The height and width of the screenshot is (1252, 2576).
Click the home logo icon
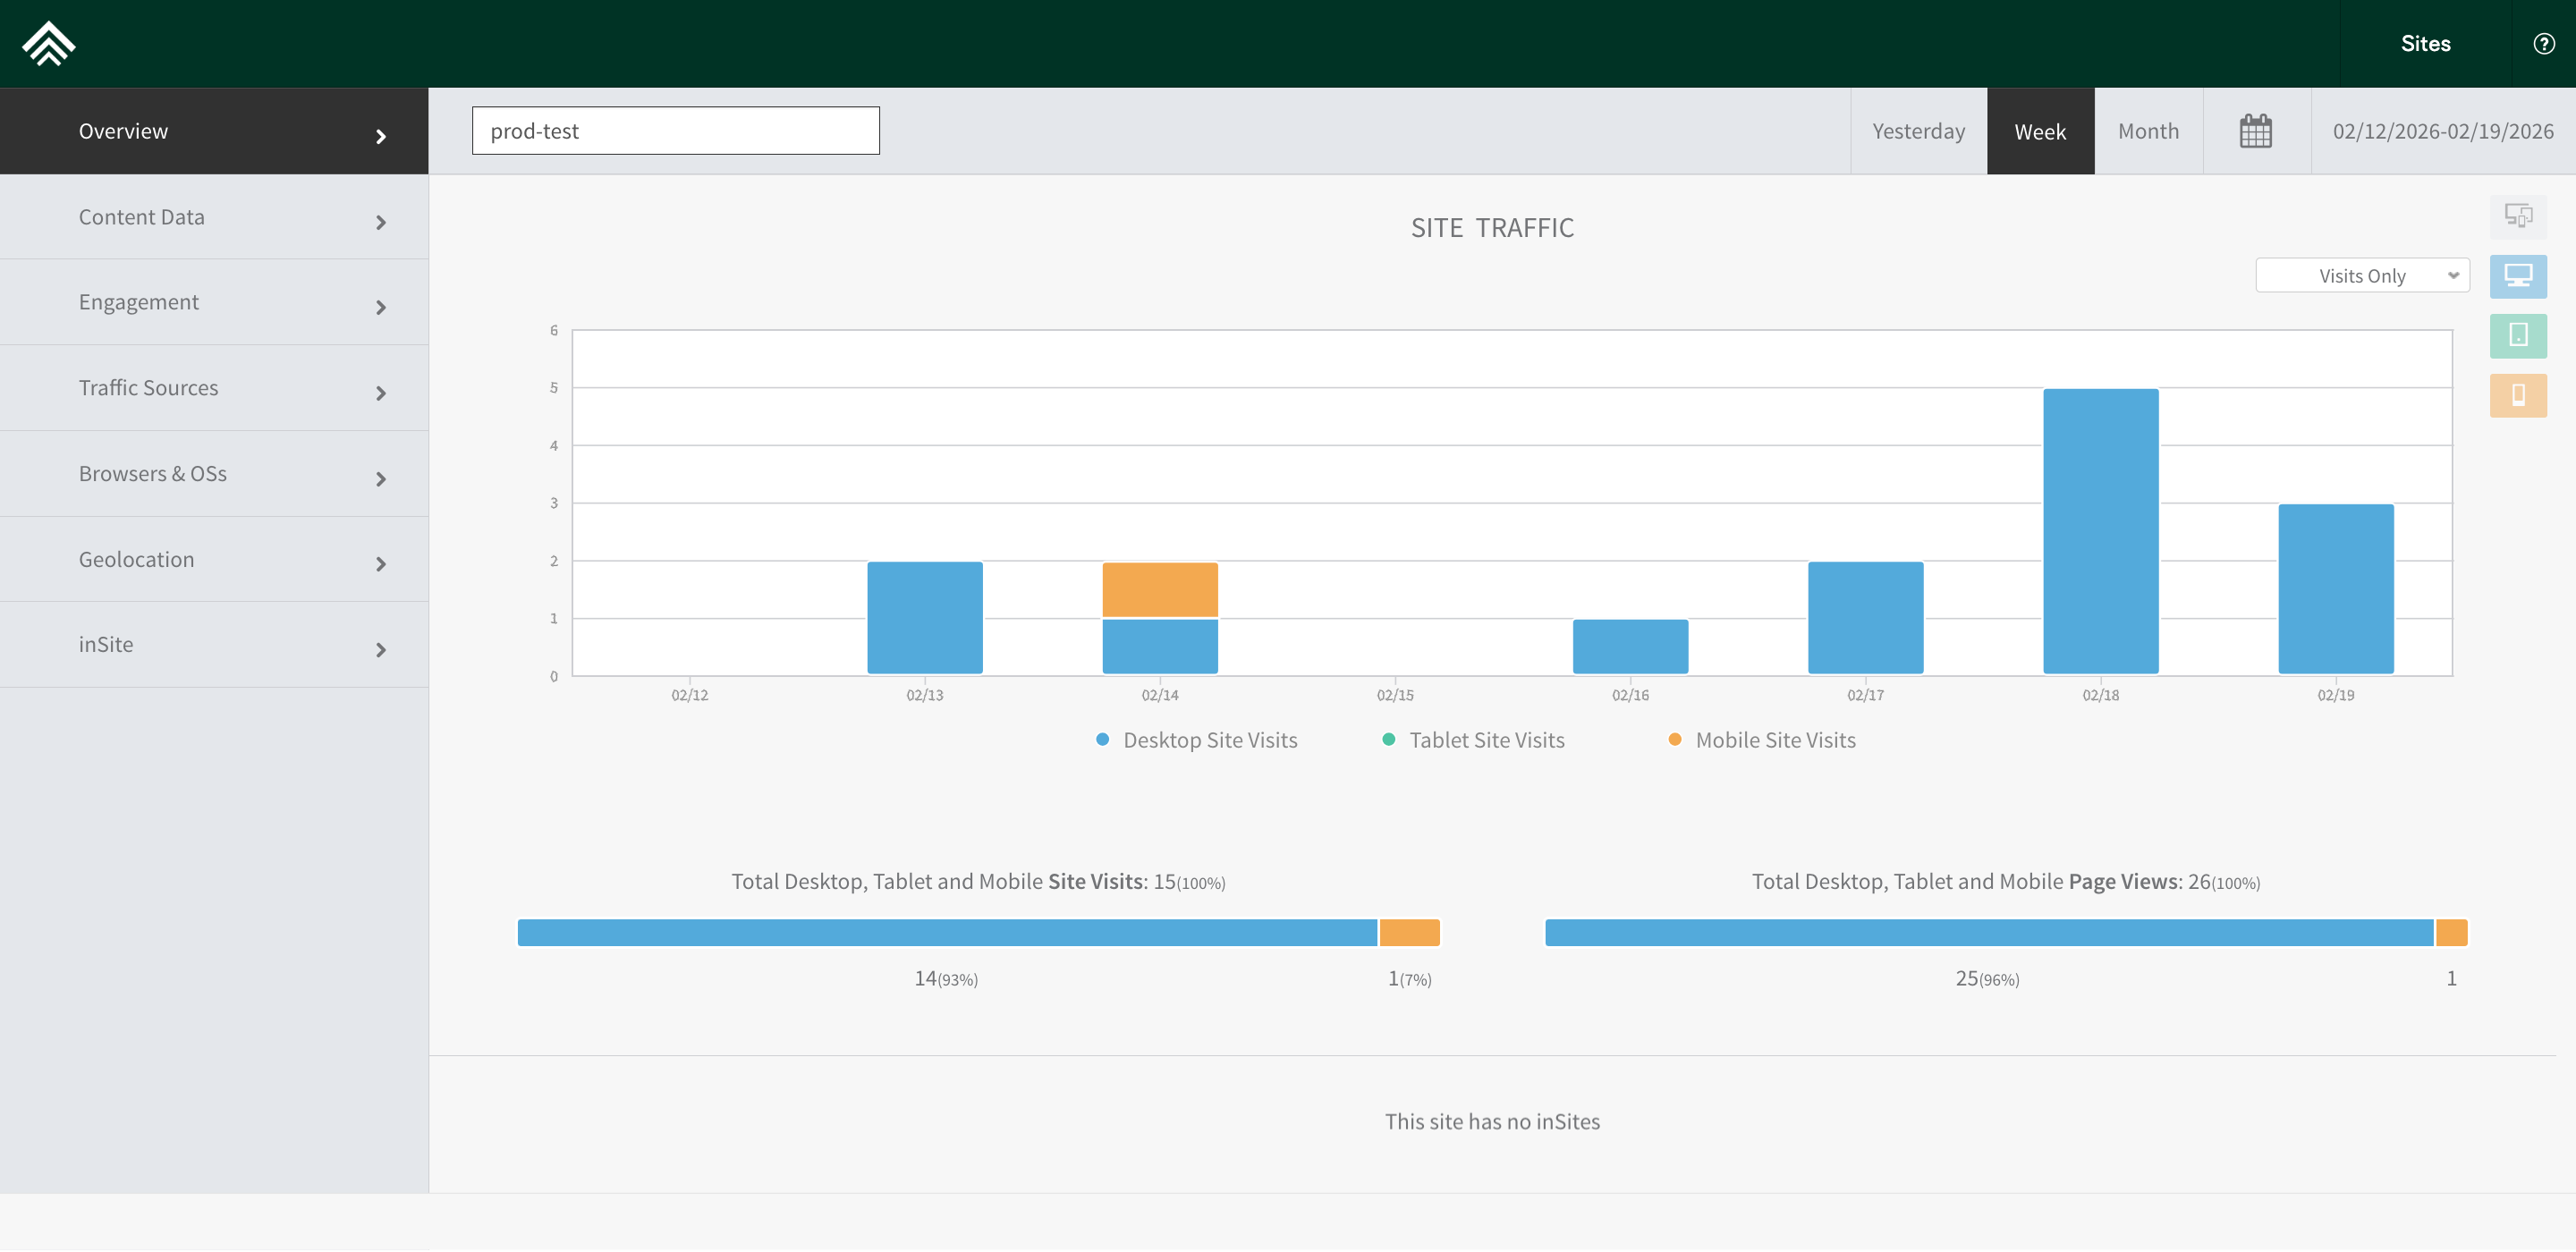tap(48, 44)
